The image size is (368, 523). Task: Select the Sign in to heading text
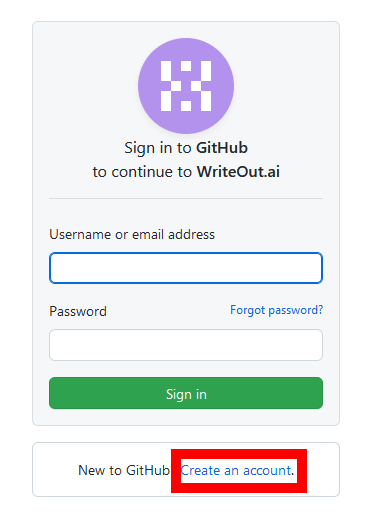[x=158, y=148]
